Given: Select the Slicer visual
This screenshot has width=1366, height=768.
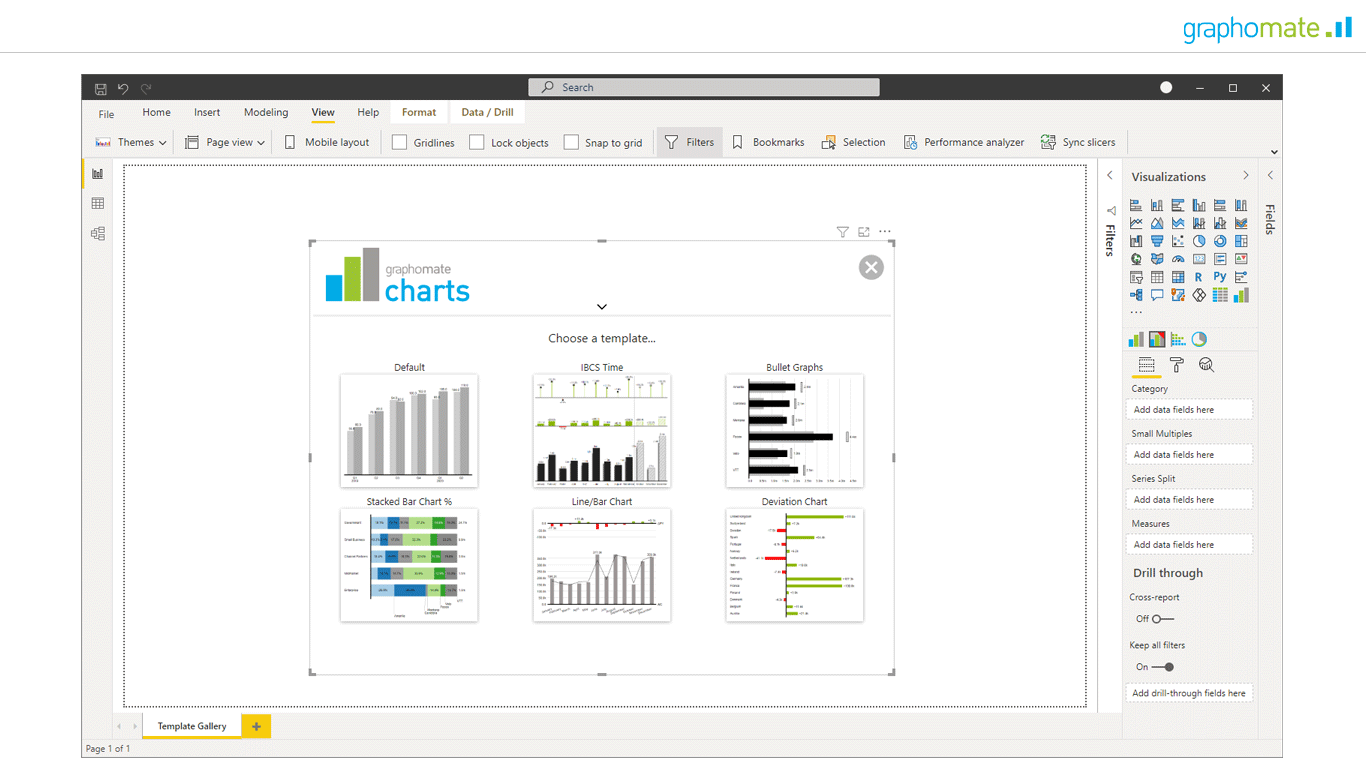Looking at the screenshot, I should point(1136,277).
